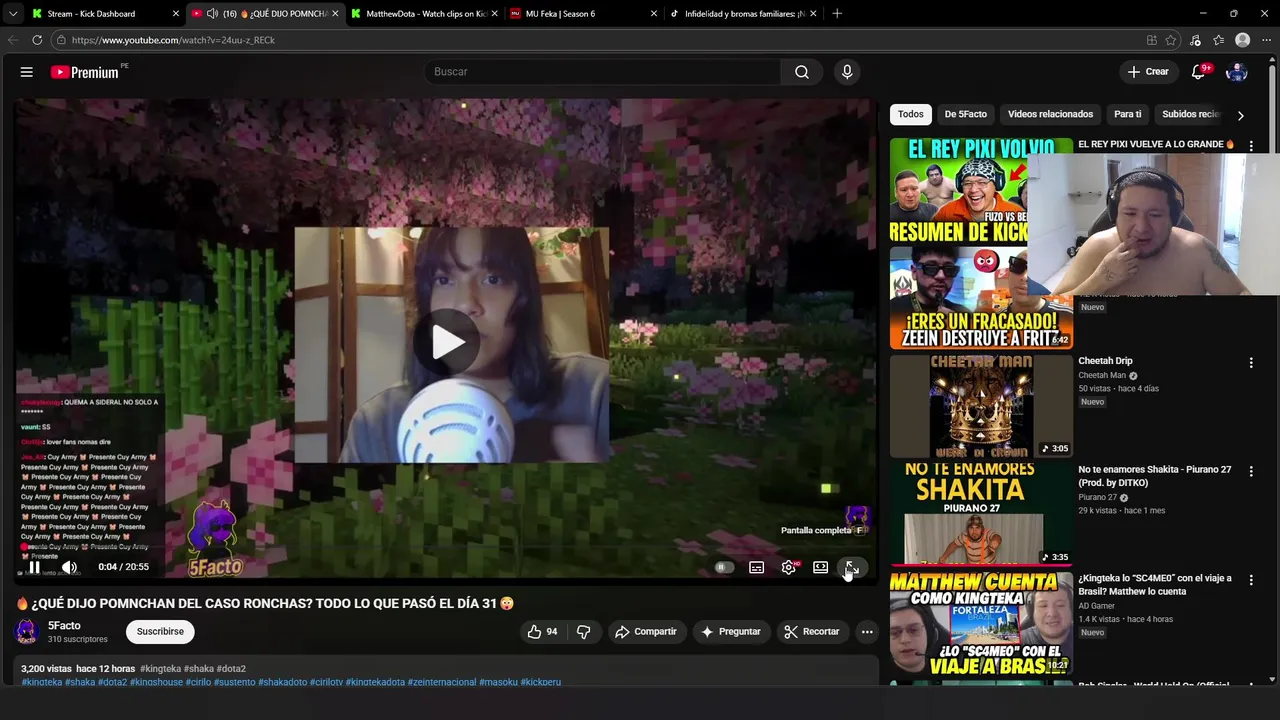Like the video with thumbs up
1280x720 pixels.
(543, 632)
